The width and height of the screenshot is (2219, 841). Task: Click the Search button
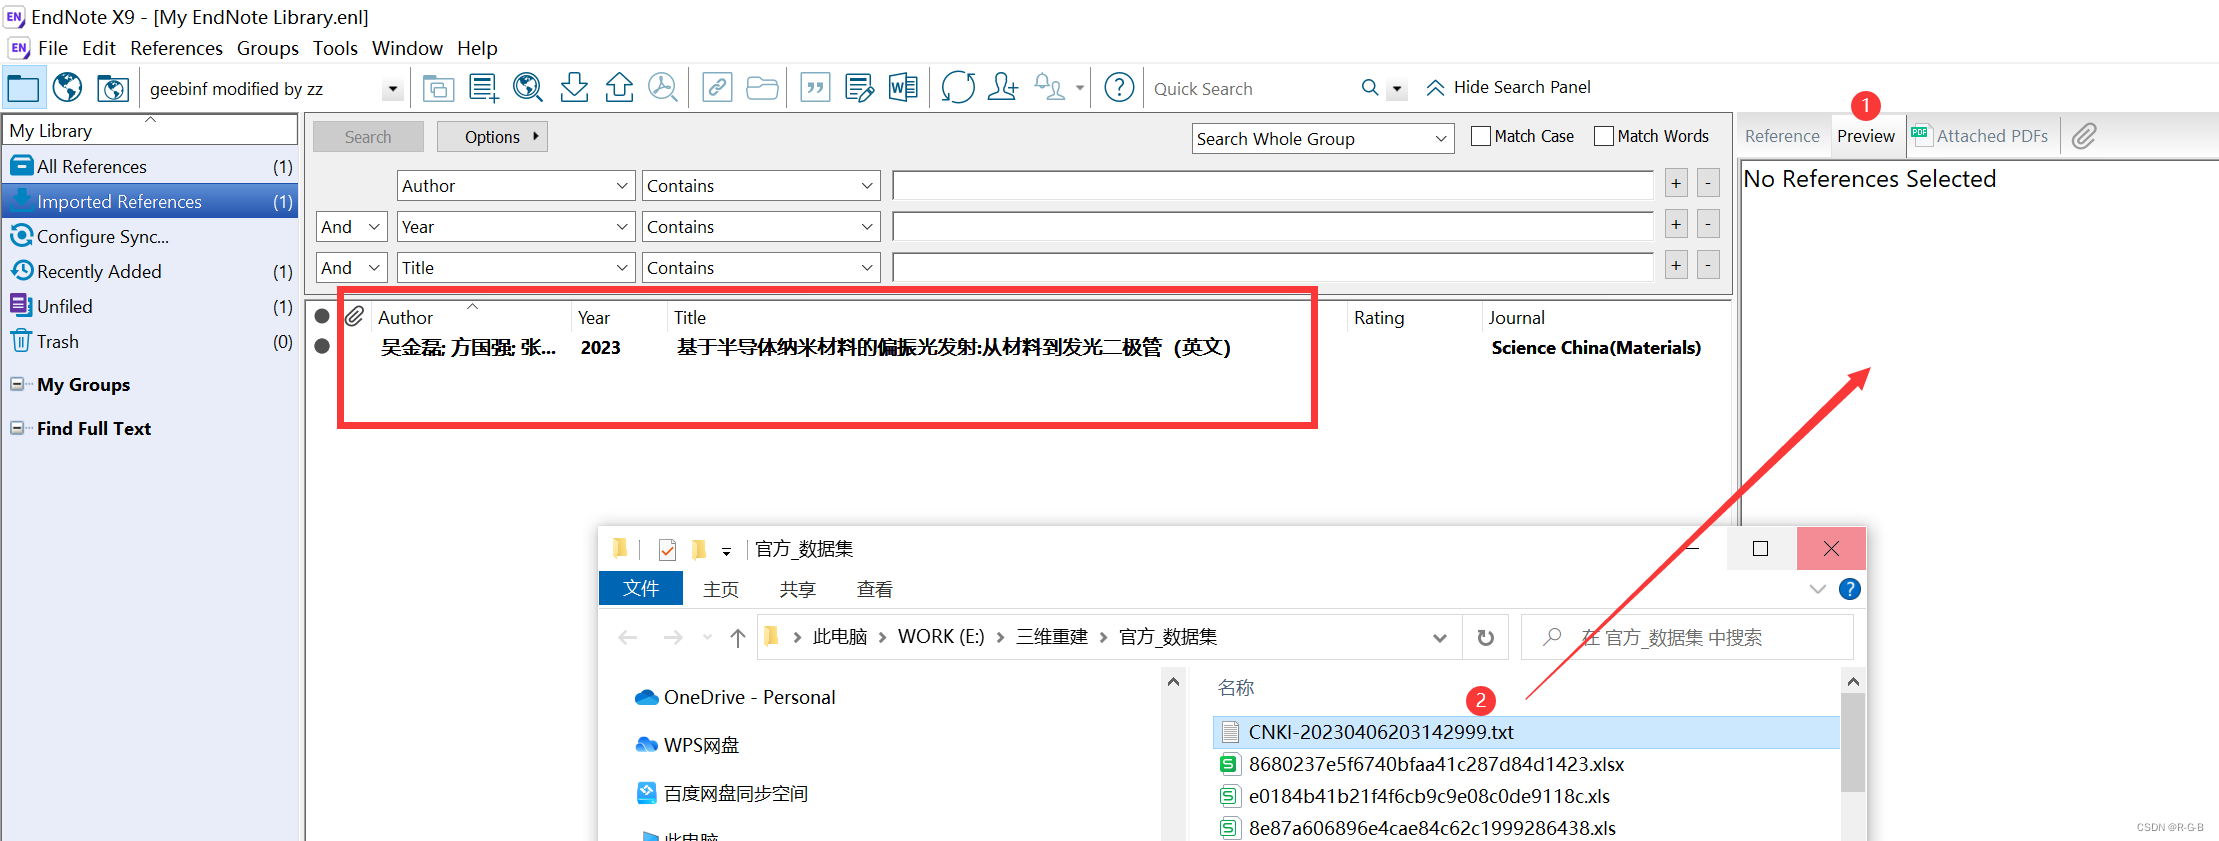(x=368, y=137)
